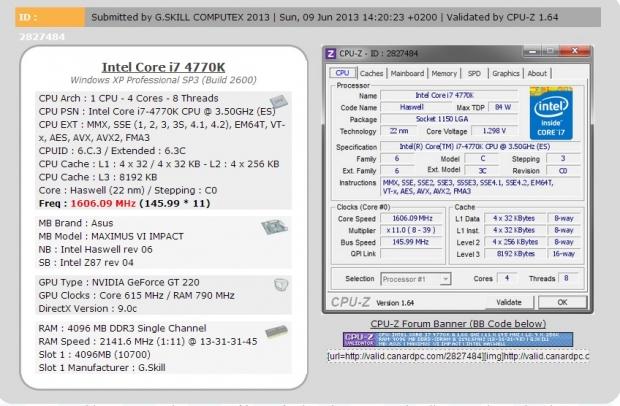Click the Level 2 cache value 4 x 256 KBytes

[x=515, y=242]
